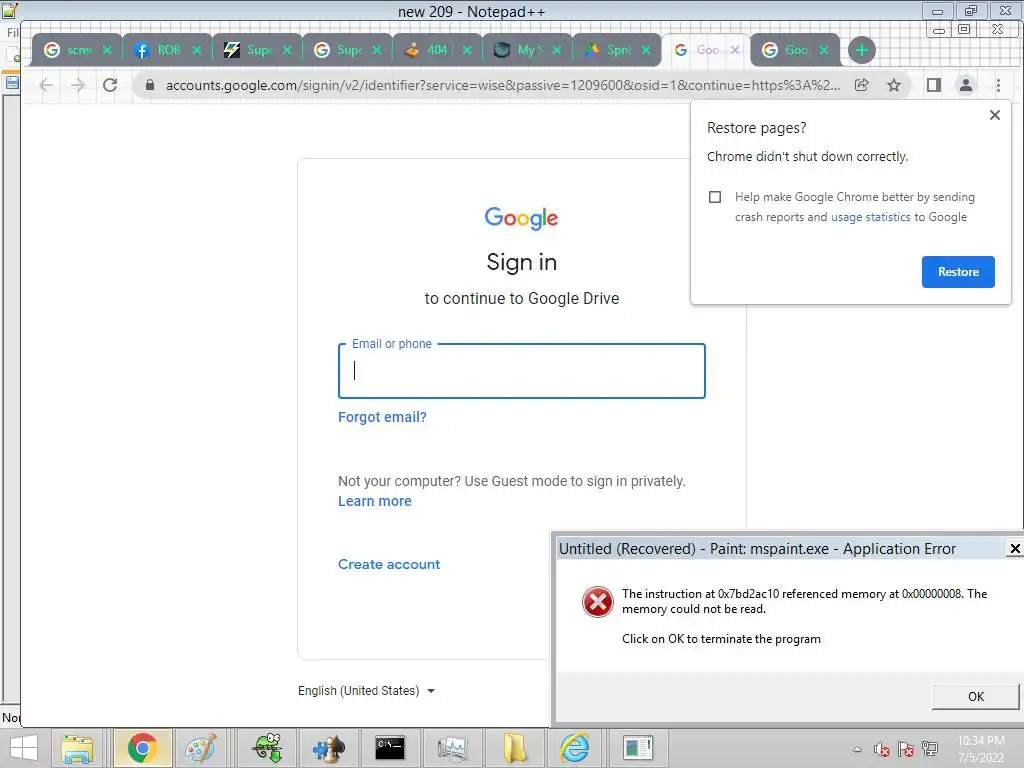This screenshot has width=1024, height=768.
Task: Click the address bar URL
Action: point(503,85)
